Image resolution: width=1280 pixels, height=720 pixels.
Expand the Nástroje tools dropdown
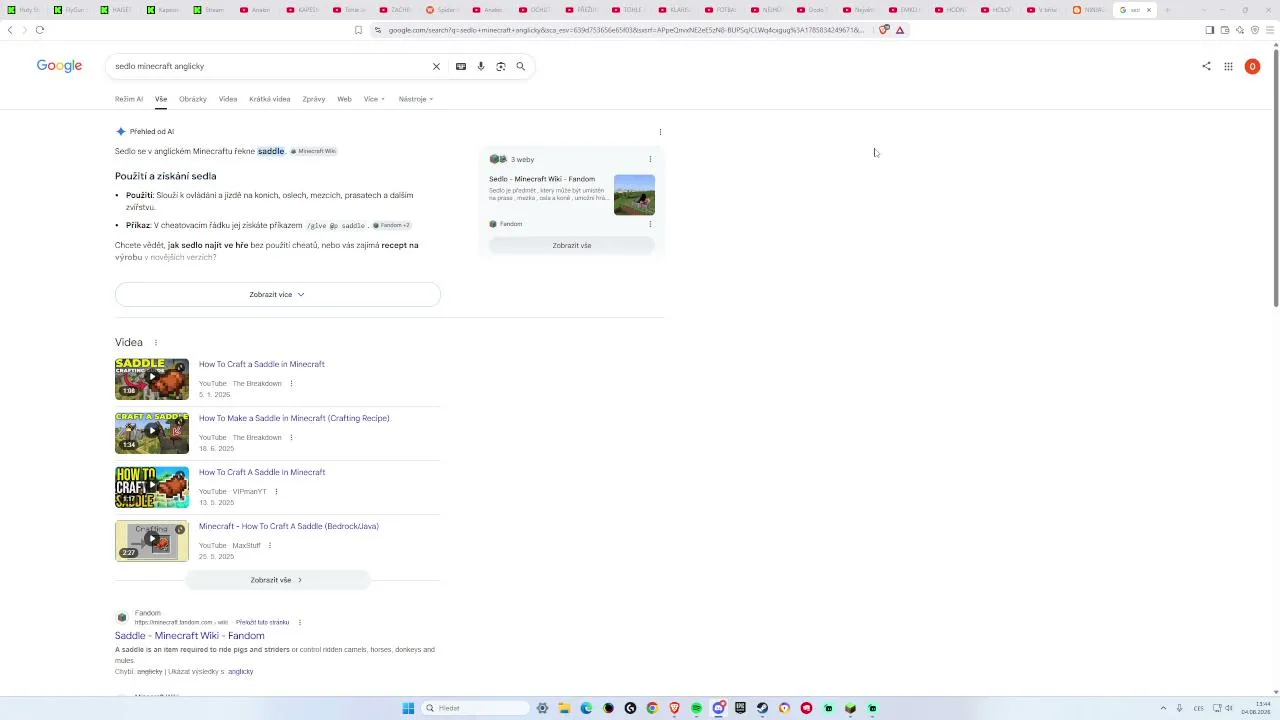[416, 99]
